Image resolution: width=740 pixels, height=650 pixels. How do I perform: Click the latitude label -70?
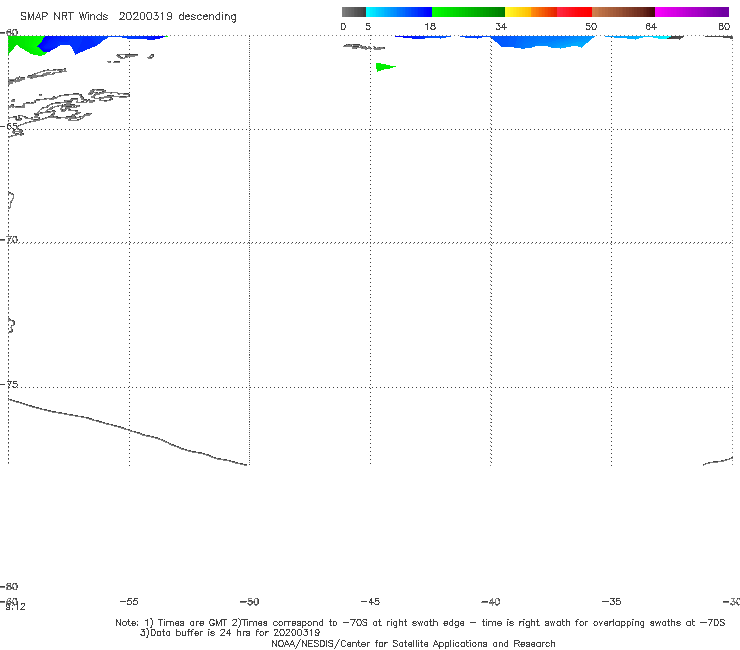9,240
